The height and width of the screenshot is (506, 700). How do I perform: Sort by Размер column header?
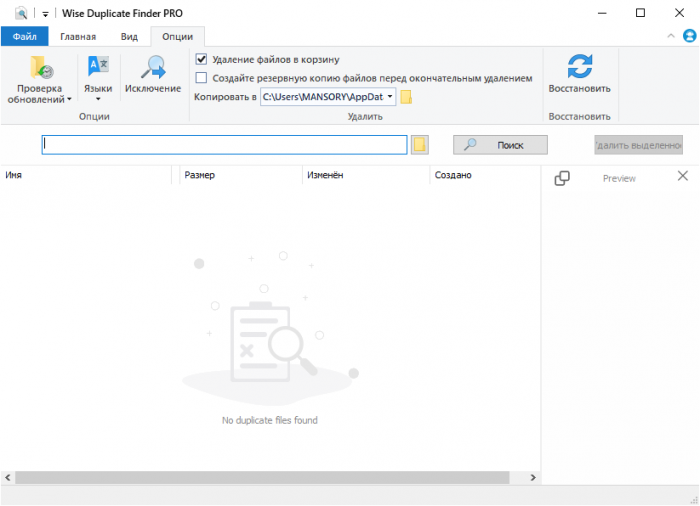(241, 175)
